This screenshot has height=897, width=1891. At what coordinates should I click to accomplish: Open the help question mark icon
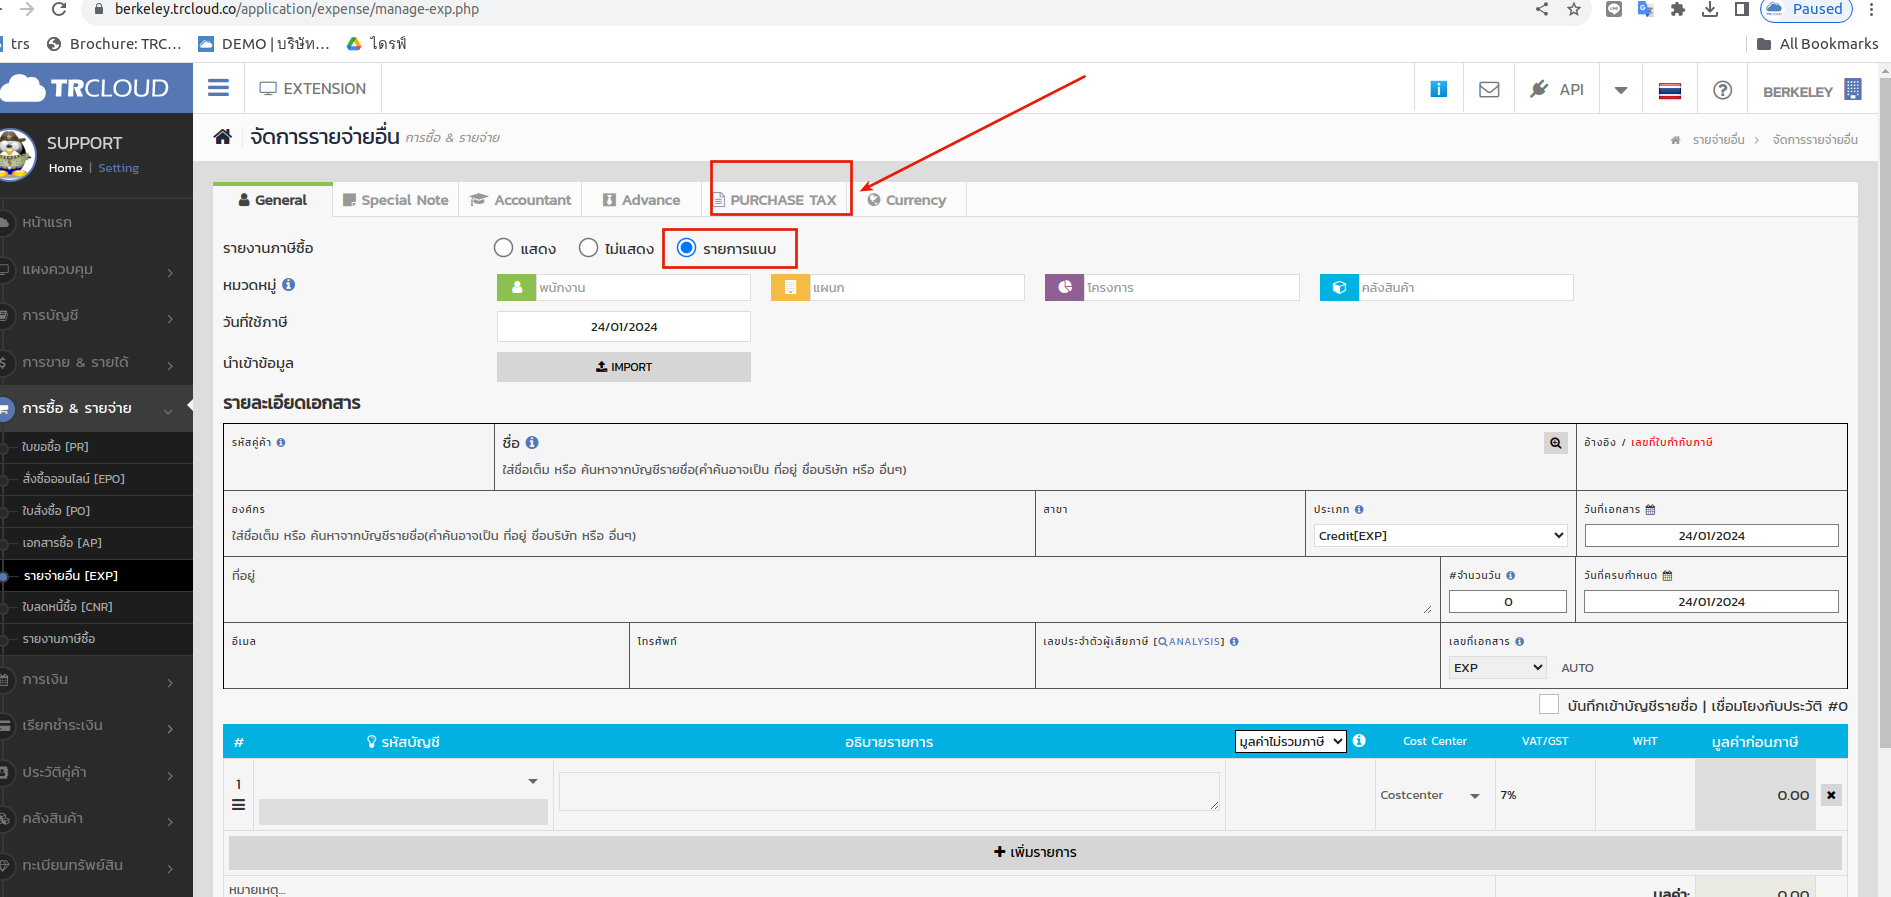click(x=1722, y=90)
